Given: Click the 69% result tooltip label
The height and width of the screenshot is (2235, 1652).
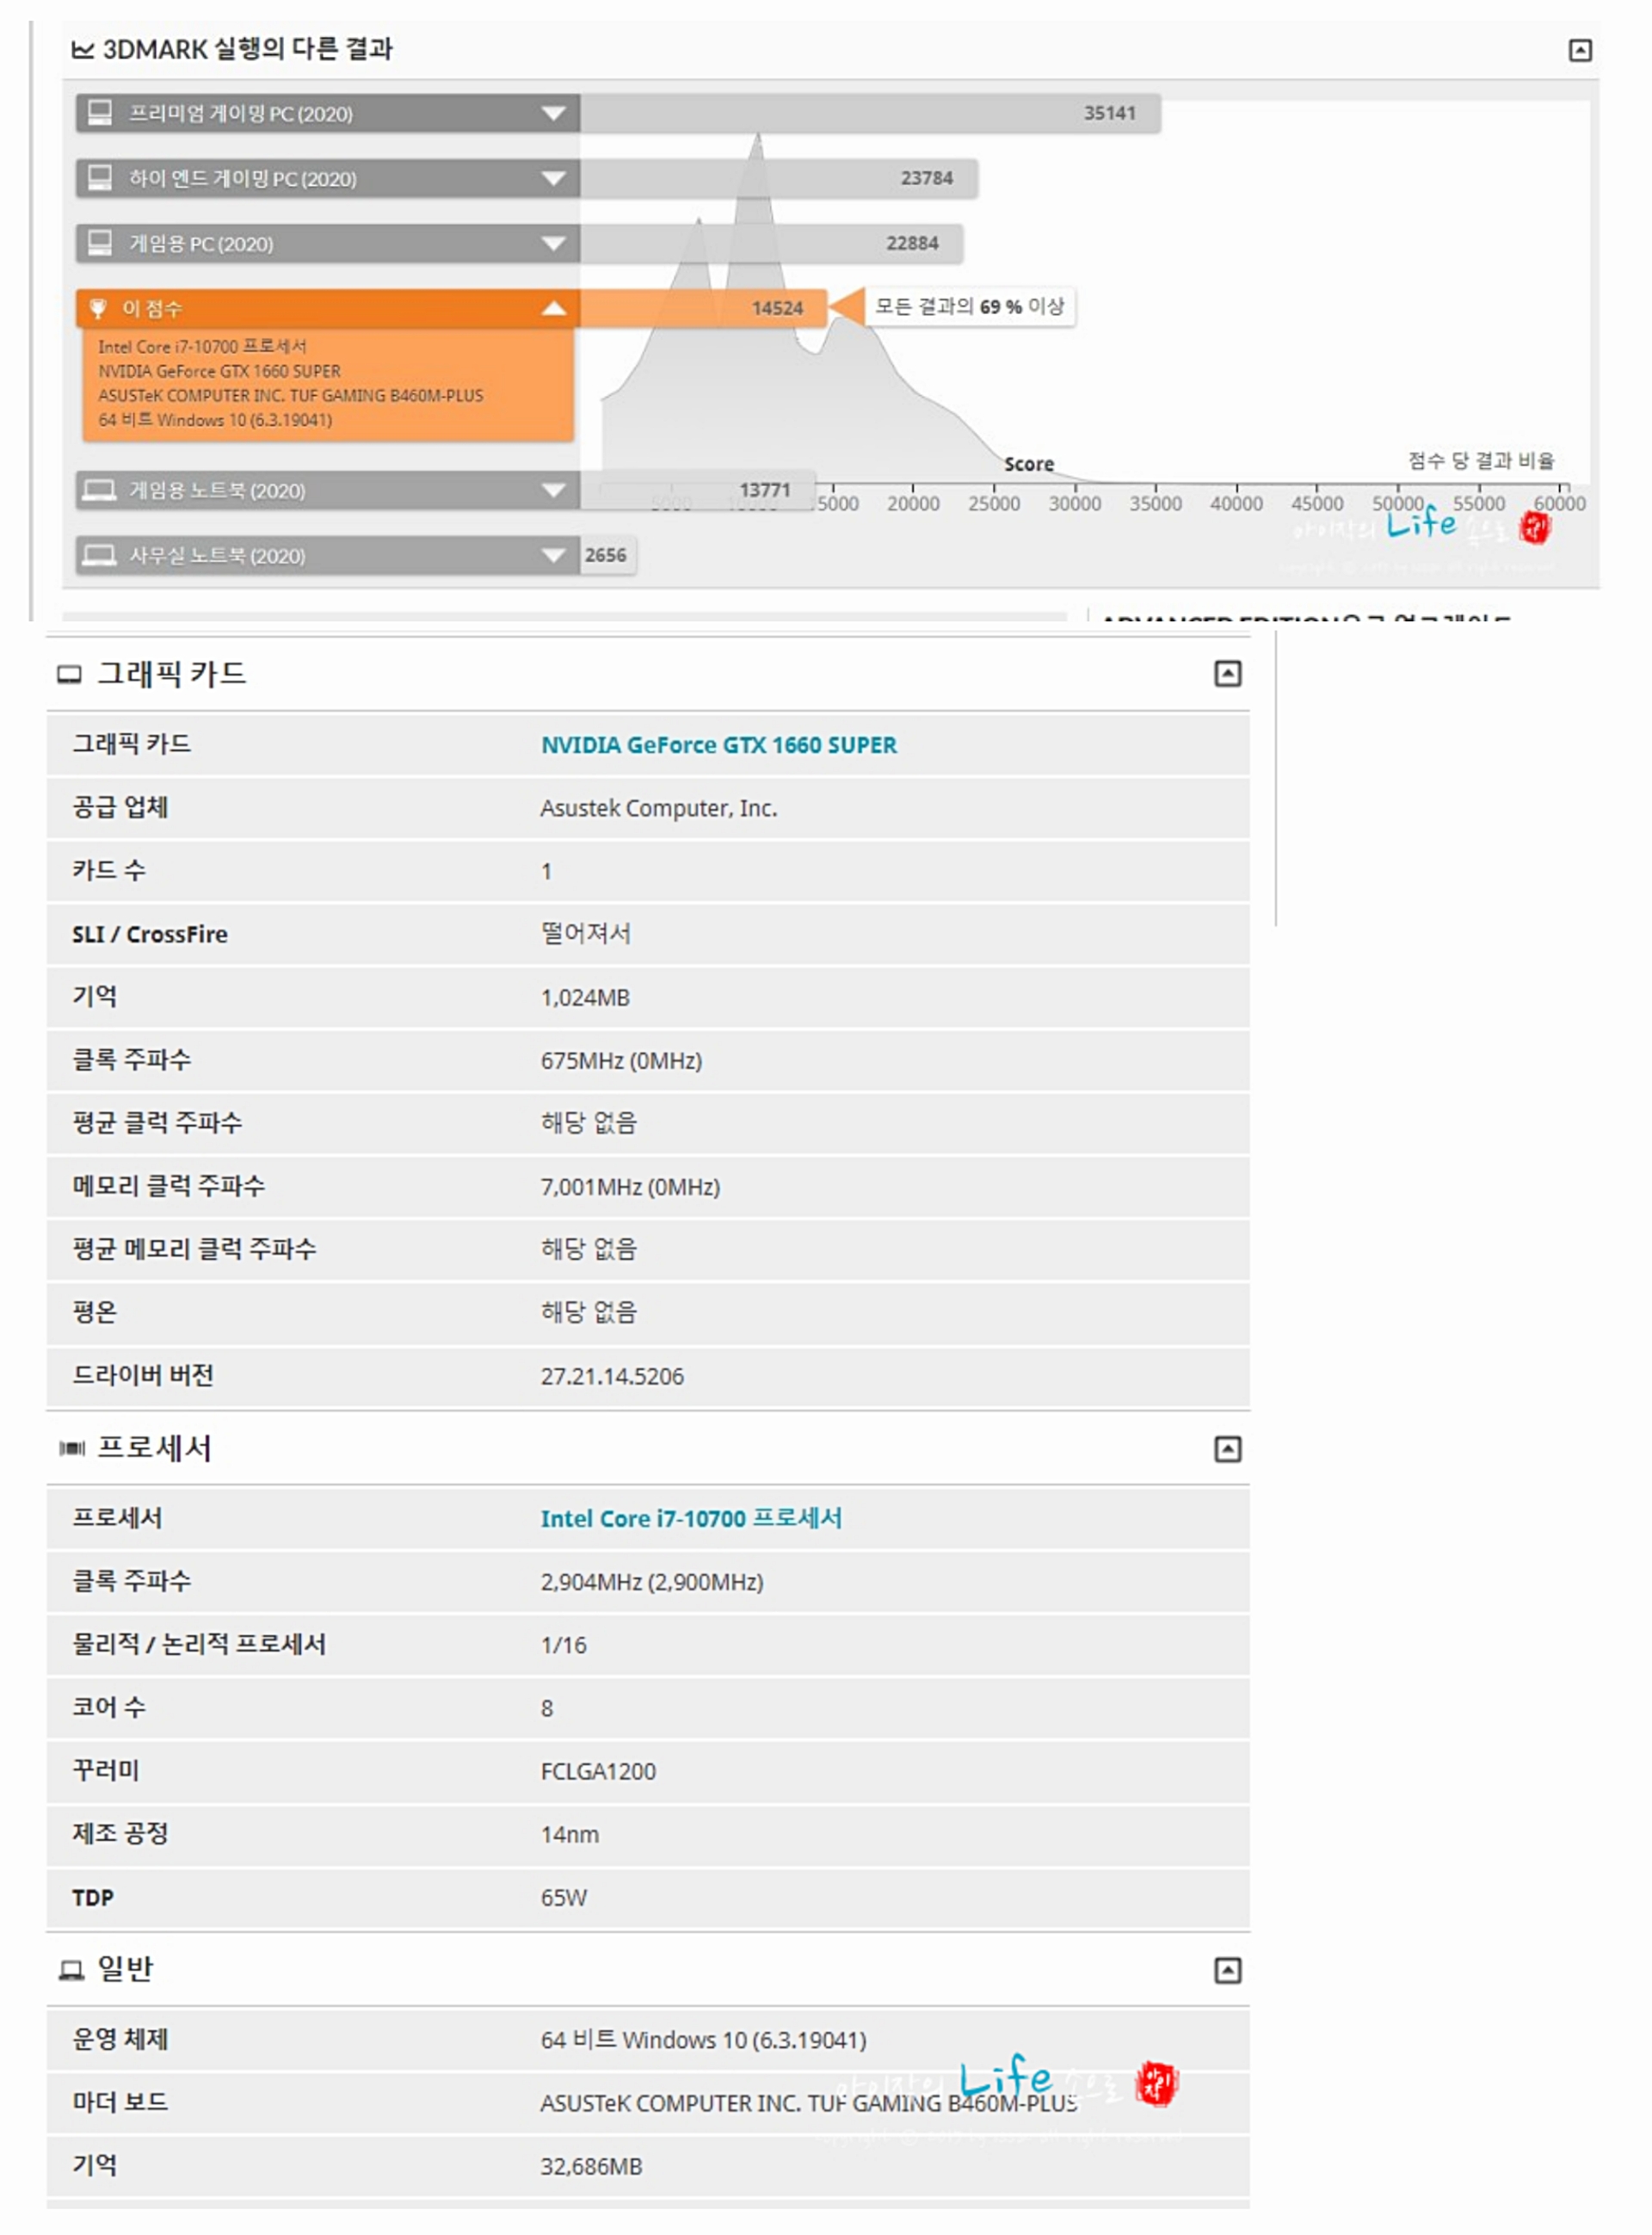Looking at the screenshot, I should [x=968, y=307].
